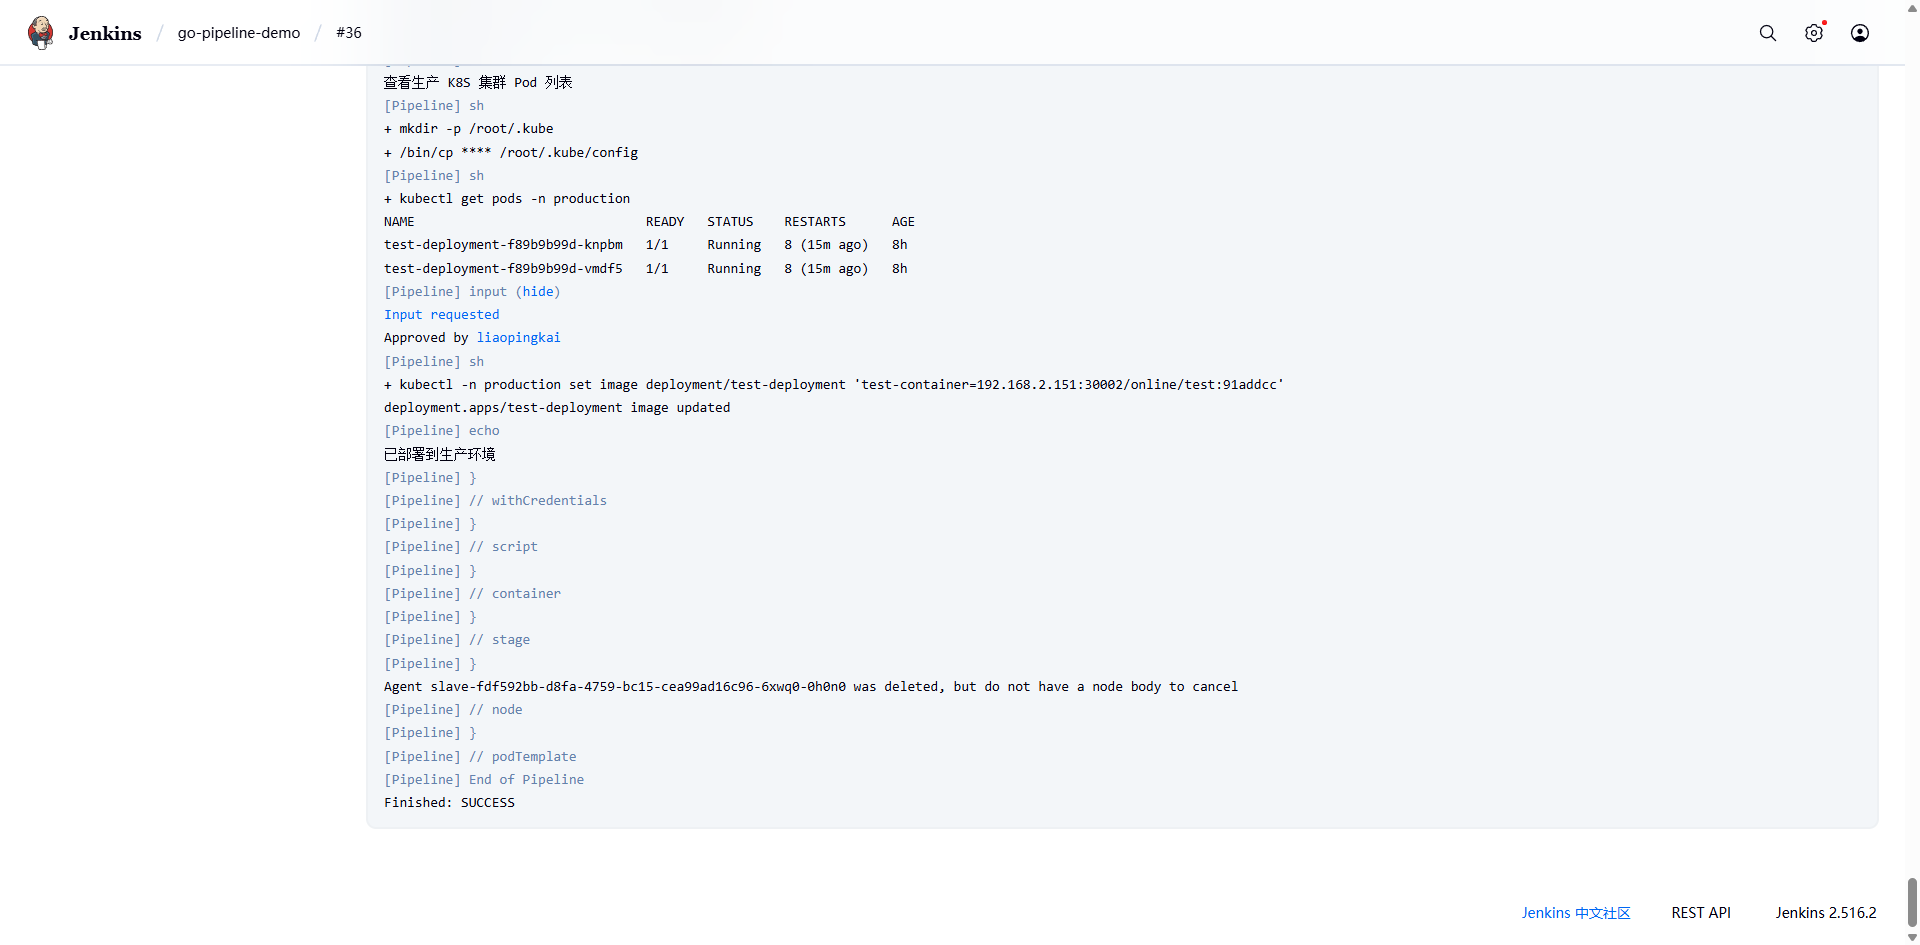1920x945 pixels.
Task: Open the Manage Jenkins gear icon
Action: (1813, 33)
